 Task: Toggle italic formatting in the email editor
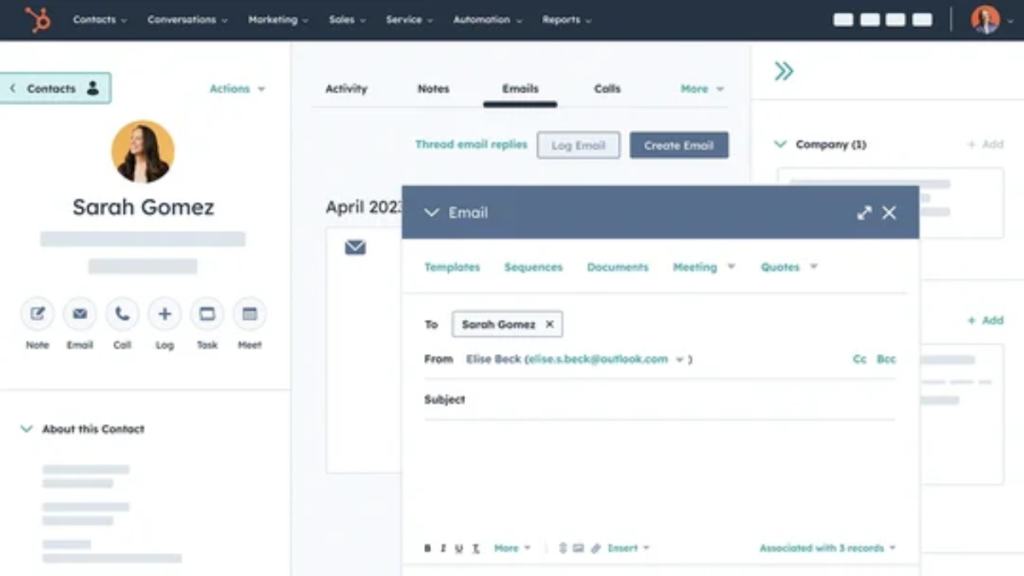[443, 547]
